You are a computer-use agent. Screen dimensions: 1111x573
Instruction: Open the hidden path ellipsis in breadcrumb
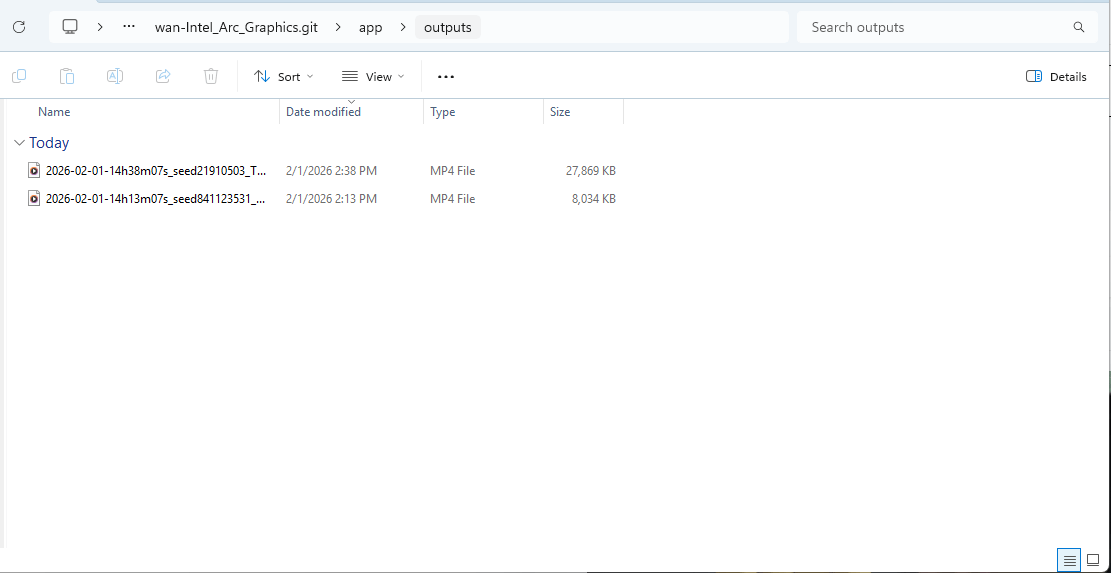pos(128,27)
